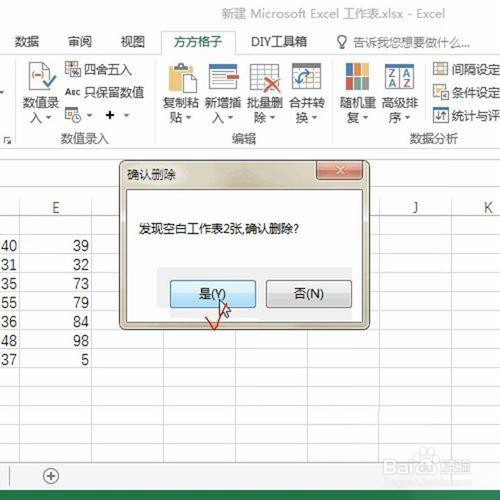
Task: Expand dropdown arrow next to clock table icon
Action: pos(89,115)
